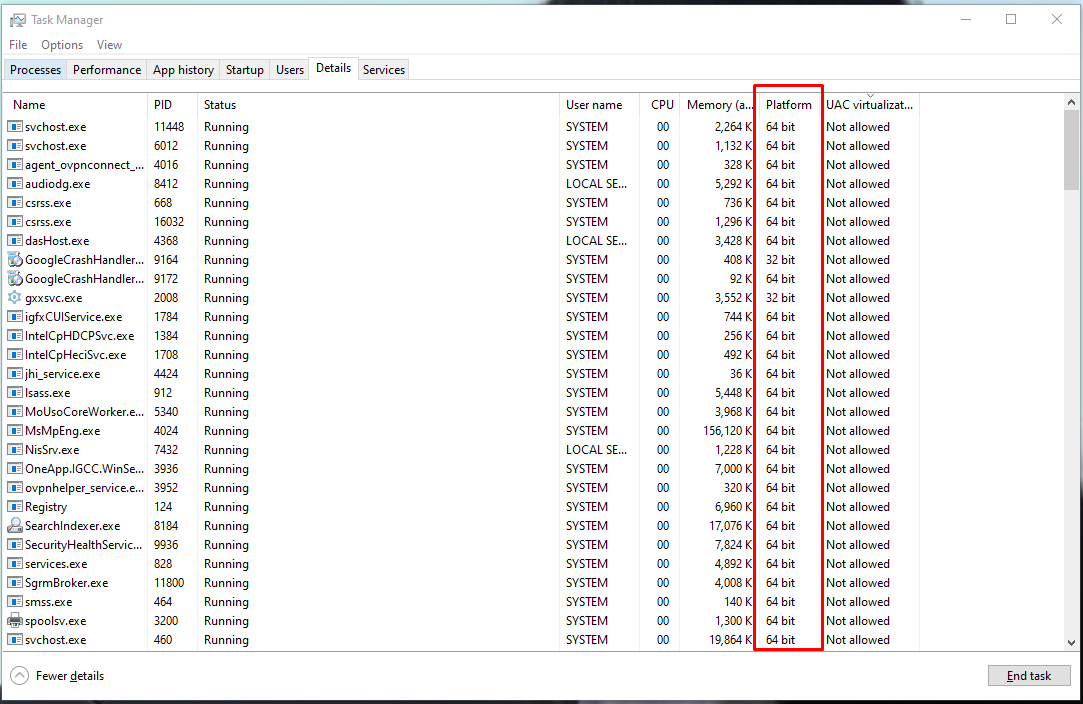Switch to the Users tab
The image size is (1083, 704).
(290, 70)
